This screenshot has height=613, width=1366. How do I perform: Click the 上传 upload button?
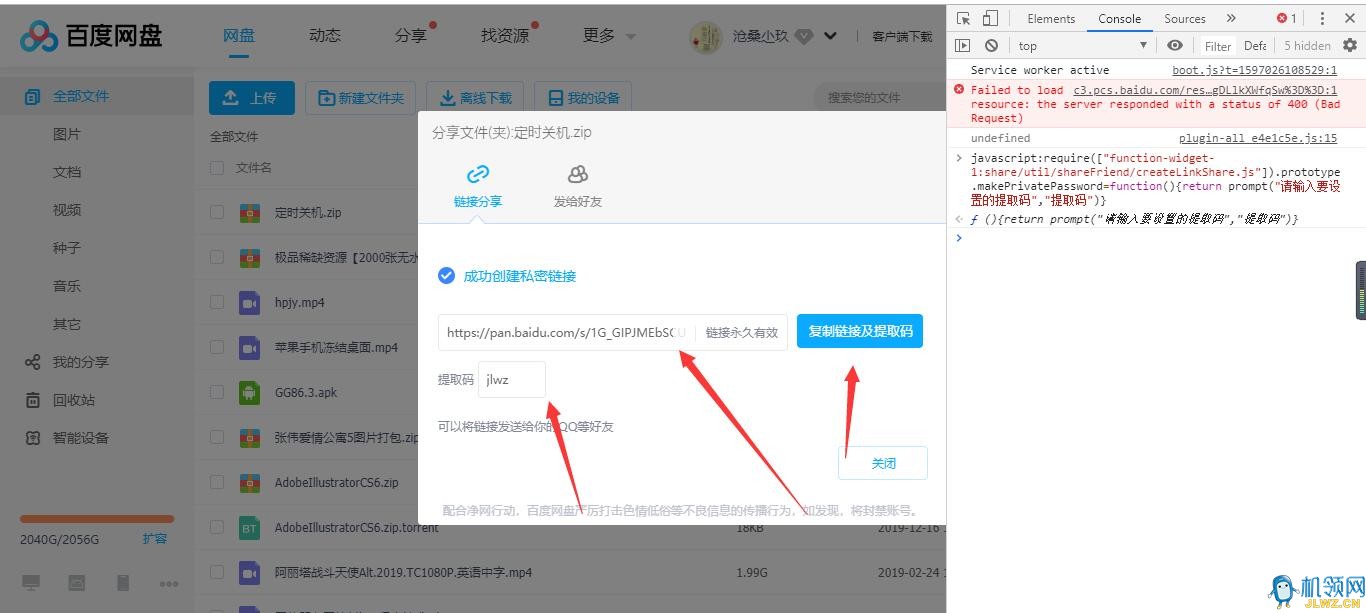tap(251, 98)
